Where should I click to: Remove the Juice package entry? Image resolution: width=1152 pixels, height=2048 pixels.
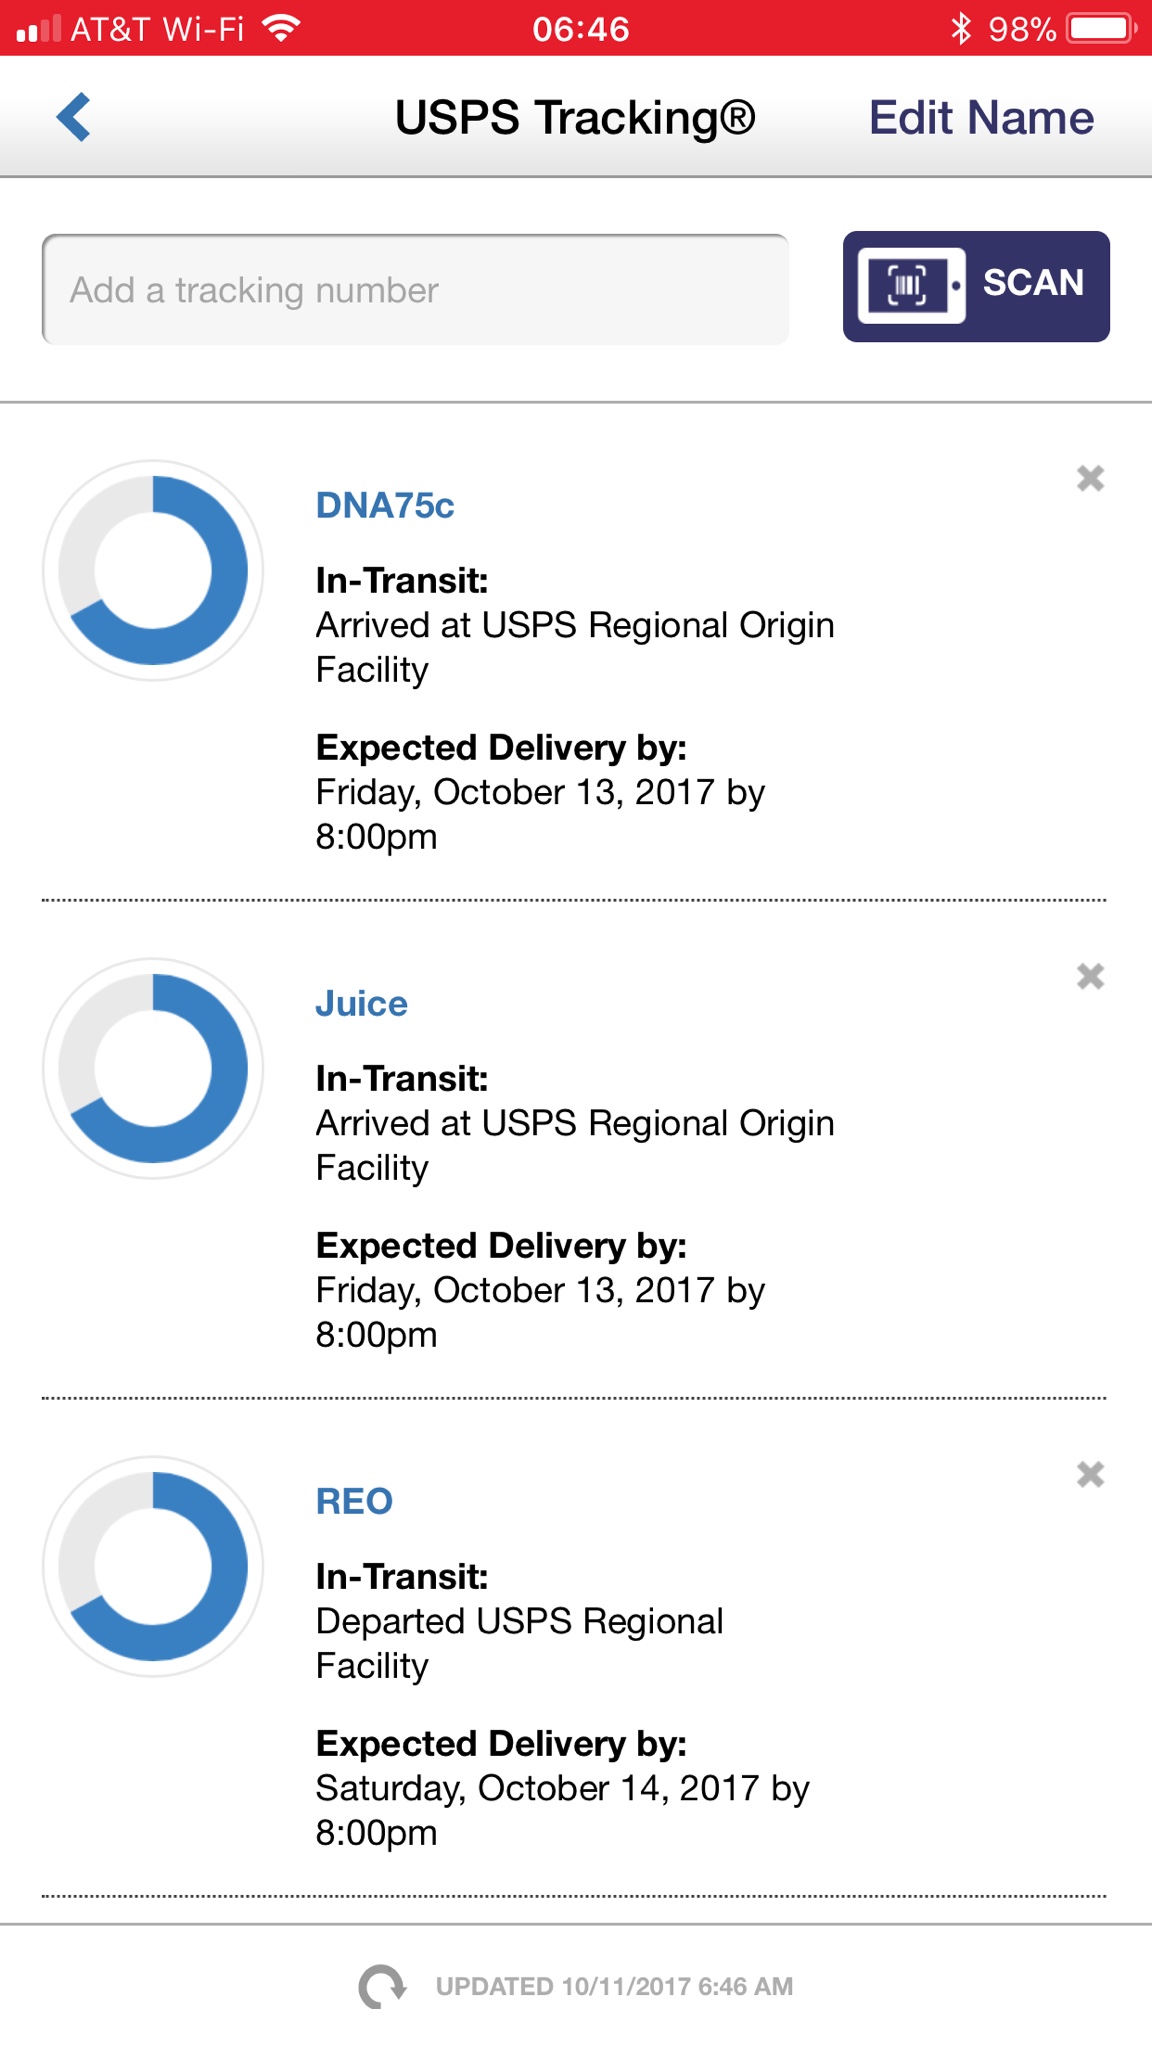[1090, 976]
